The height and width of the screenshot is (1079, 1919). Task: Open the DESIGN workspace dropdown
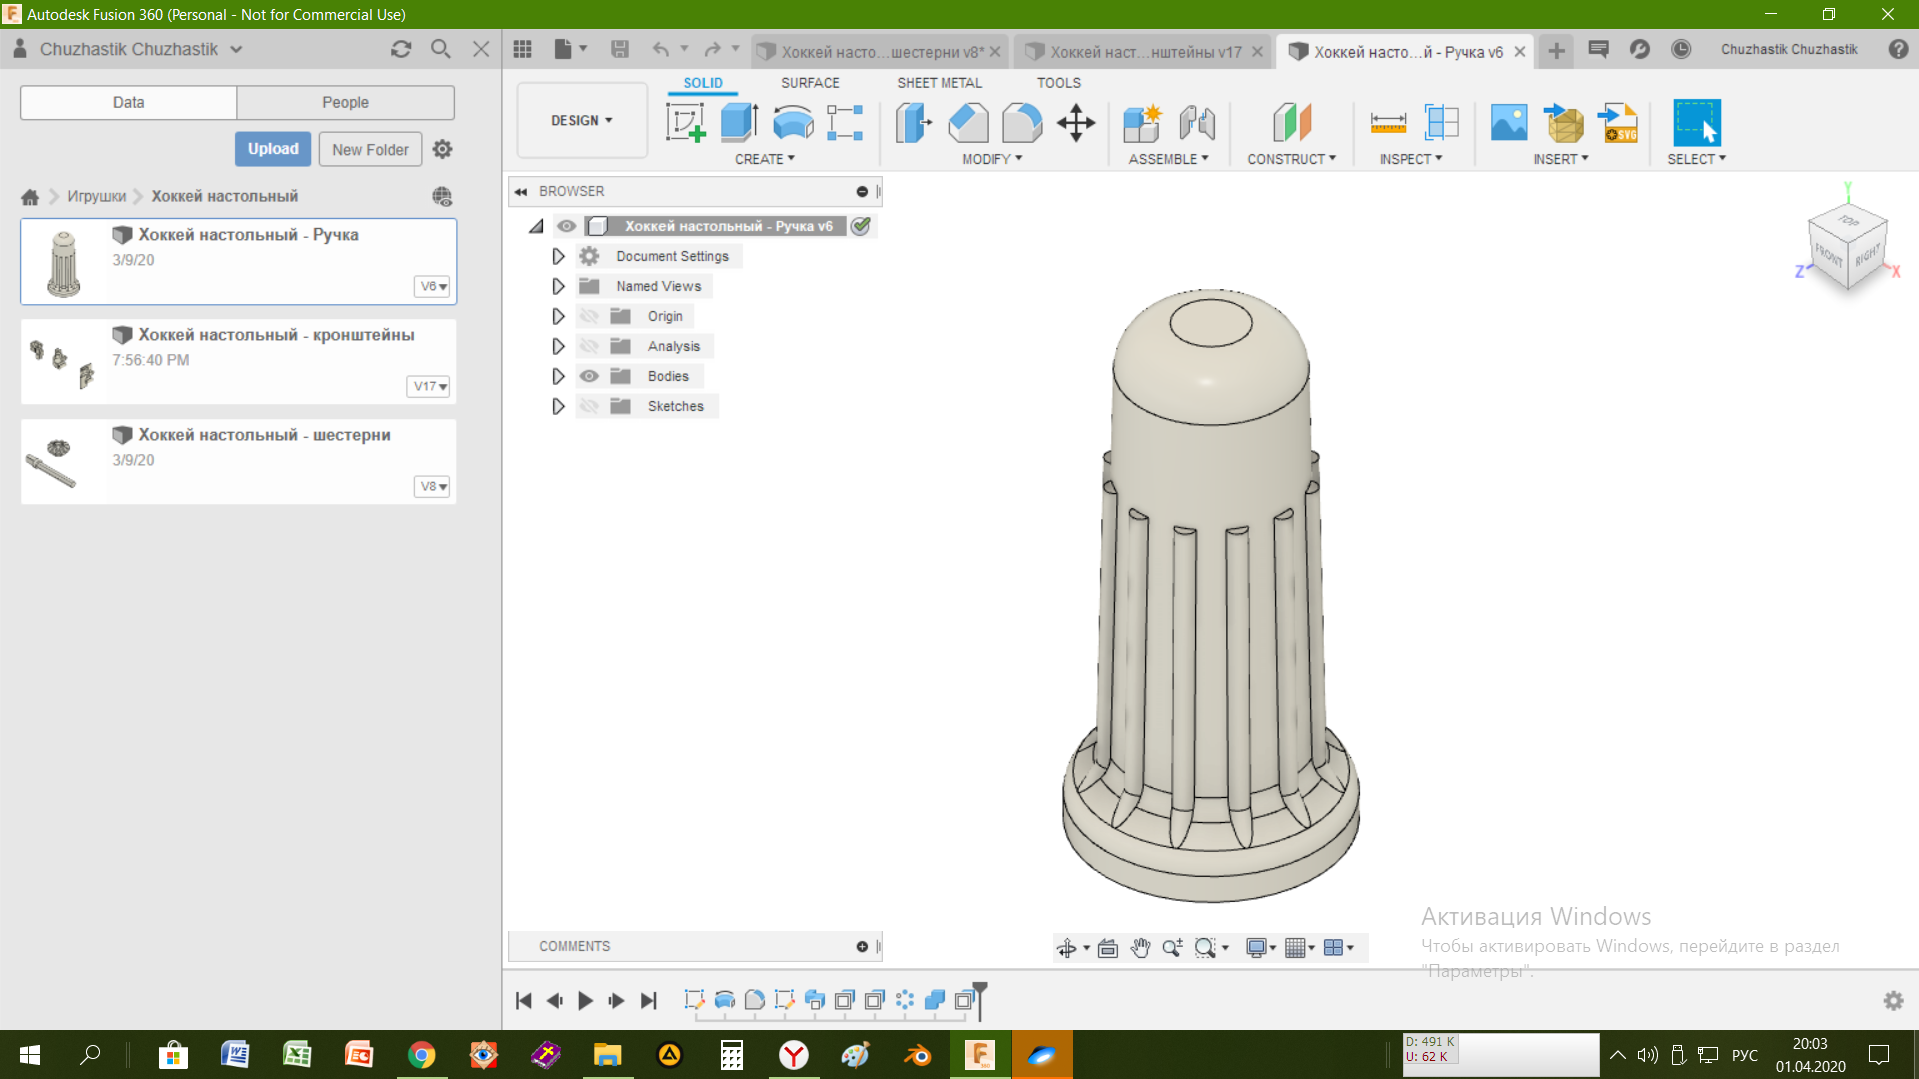(582, 120)
